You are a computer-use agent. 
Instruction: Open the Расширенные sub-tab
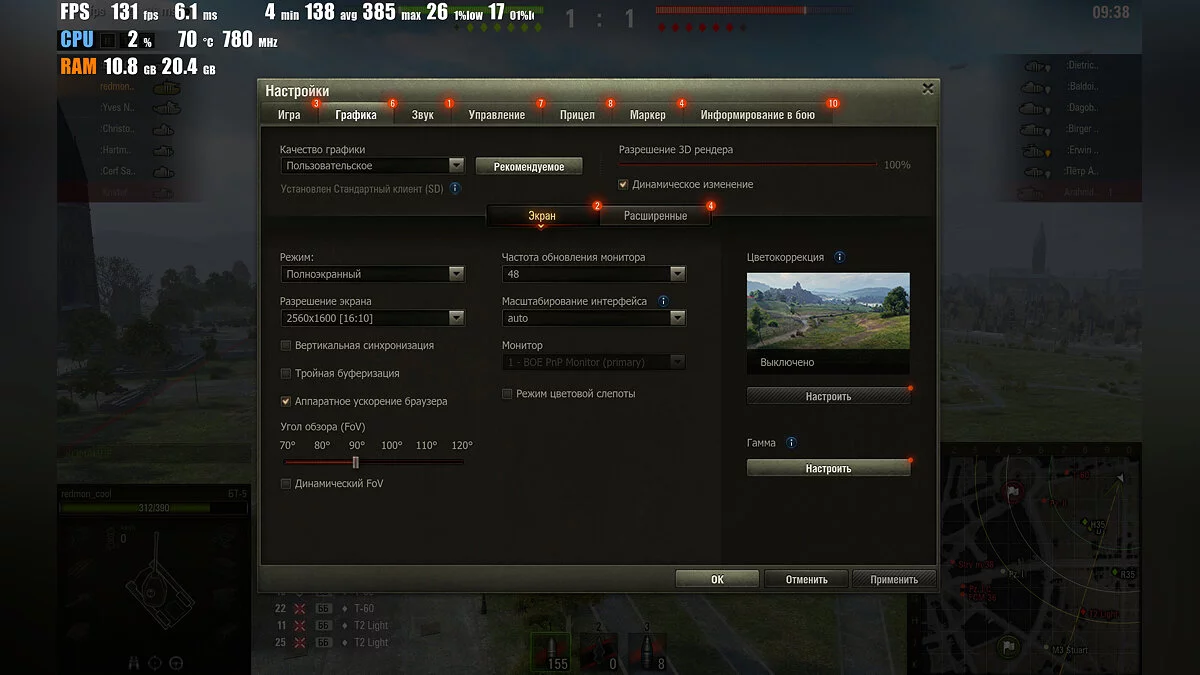tap(655, 215)
